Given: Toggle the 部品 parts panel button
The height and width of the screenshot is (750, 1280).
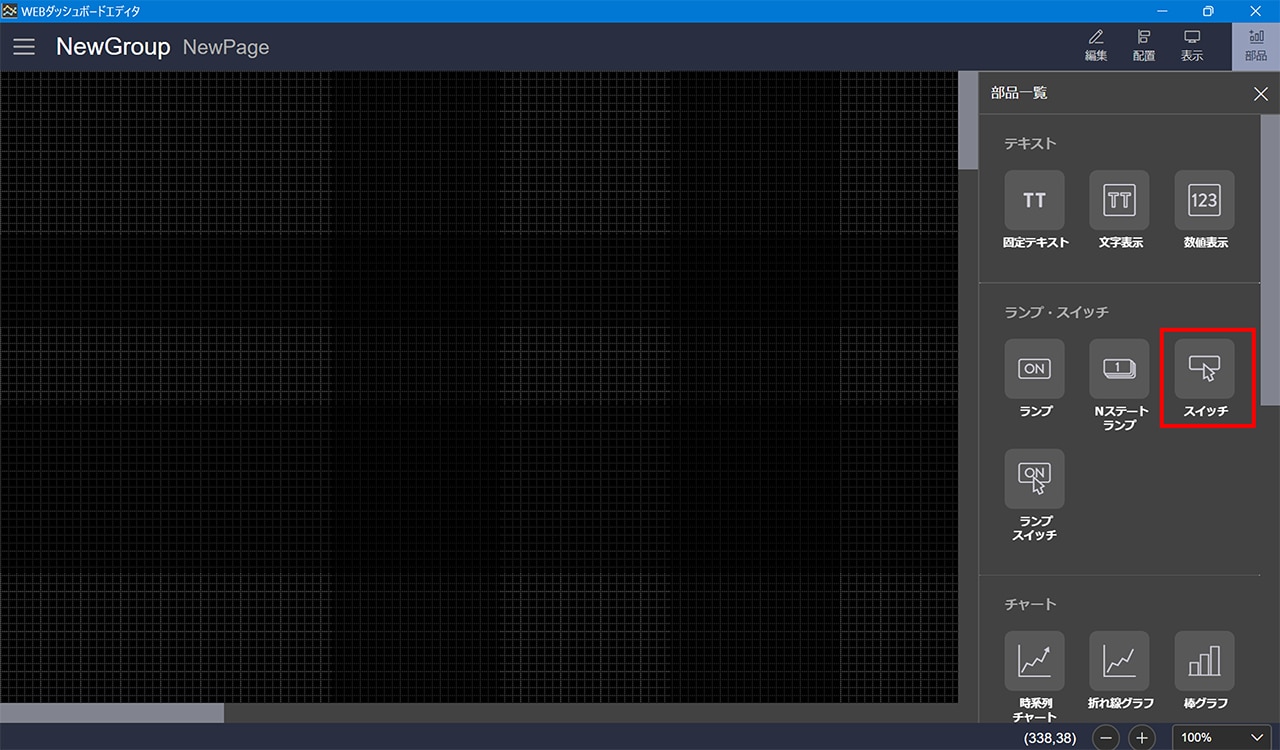Looking at the screenshot, I should click(x=1255, y=46).
